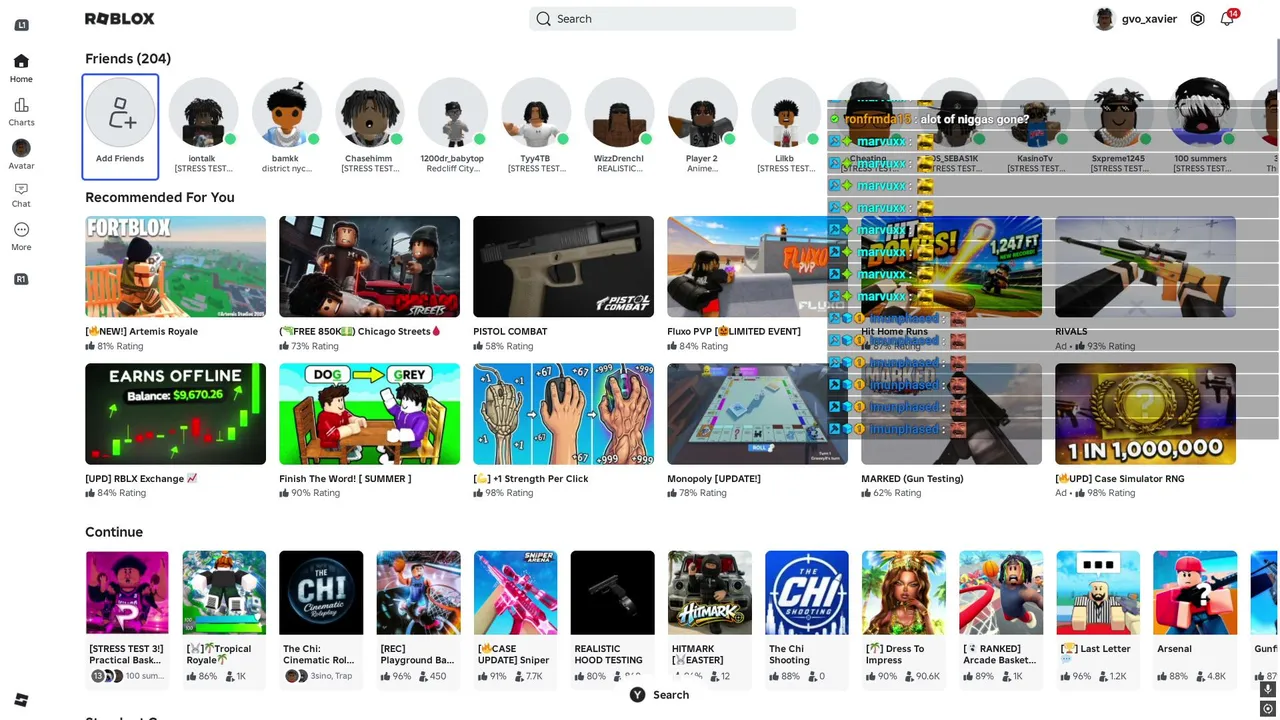Click the circular record icon at bottom right
The height and width of the screenshot is (720, 1280).
click(x=1268, y=709)
